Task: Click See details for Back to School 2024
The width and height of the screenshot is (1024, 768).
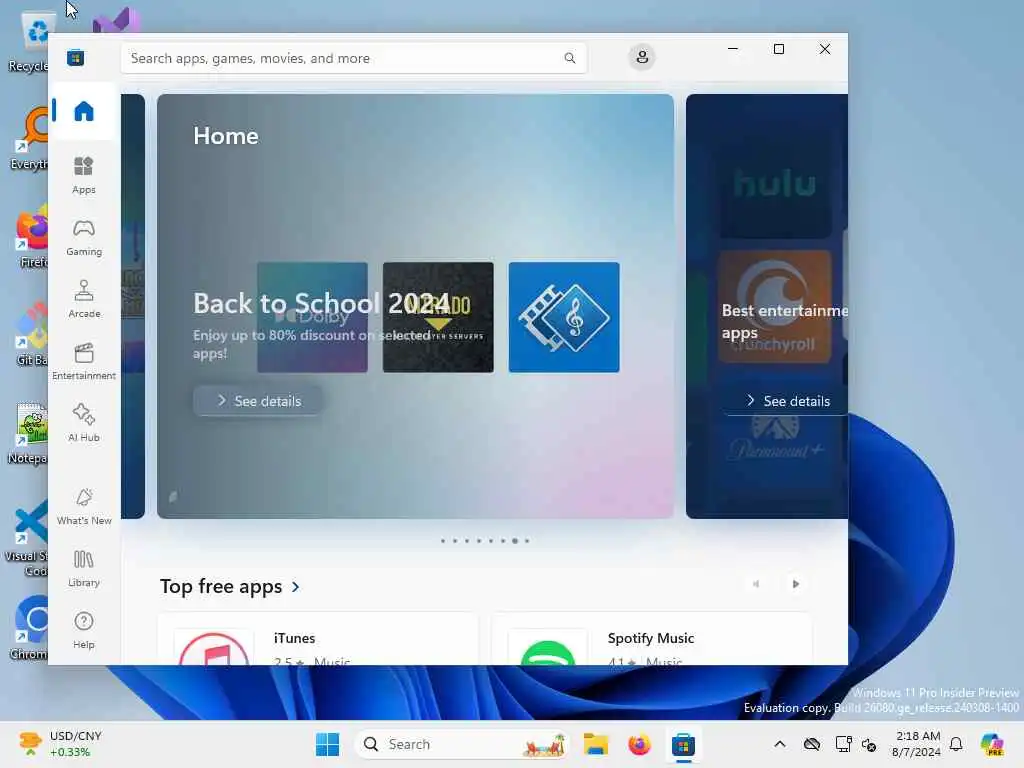Action: pyautogui.click(x=257, y=401)
